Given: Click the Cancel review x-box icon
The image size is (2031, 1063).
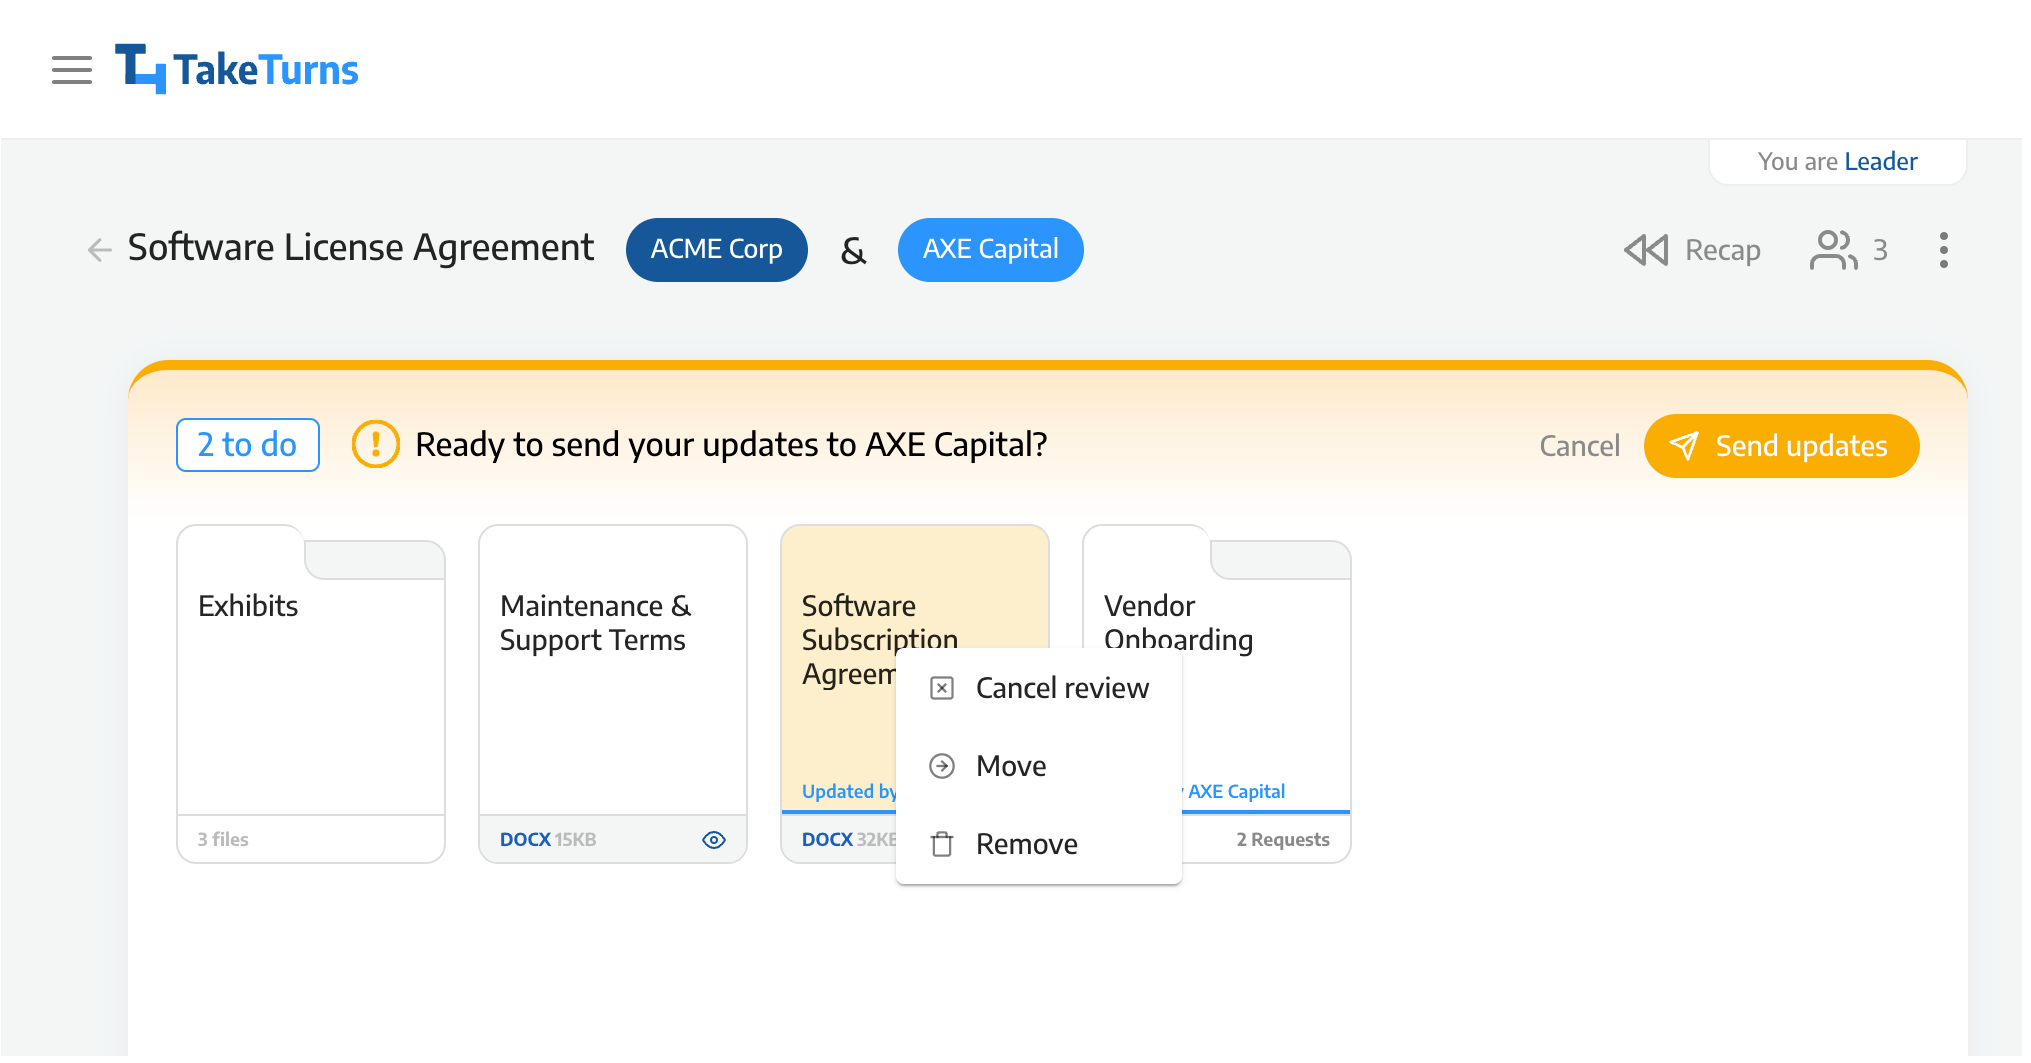Looking at the screenshot, I should (942, 688).
